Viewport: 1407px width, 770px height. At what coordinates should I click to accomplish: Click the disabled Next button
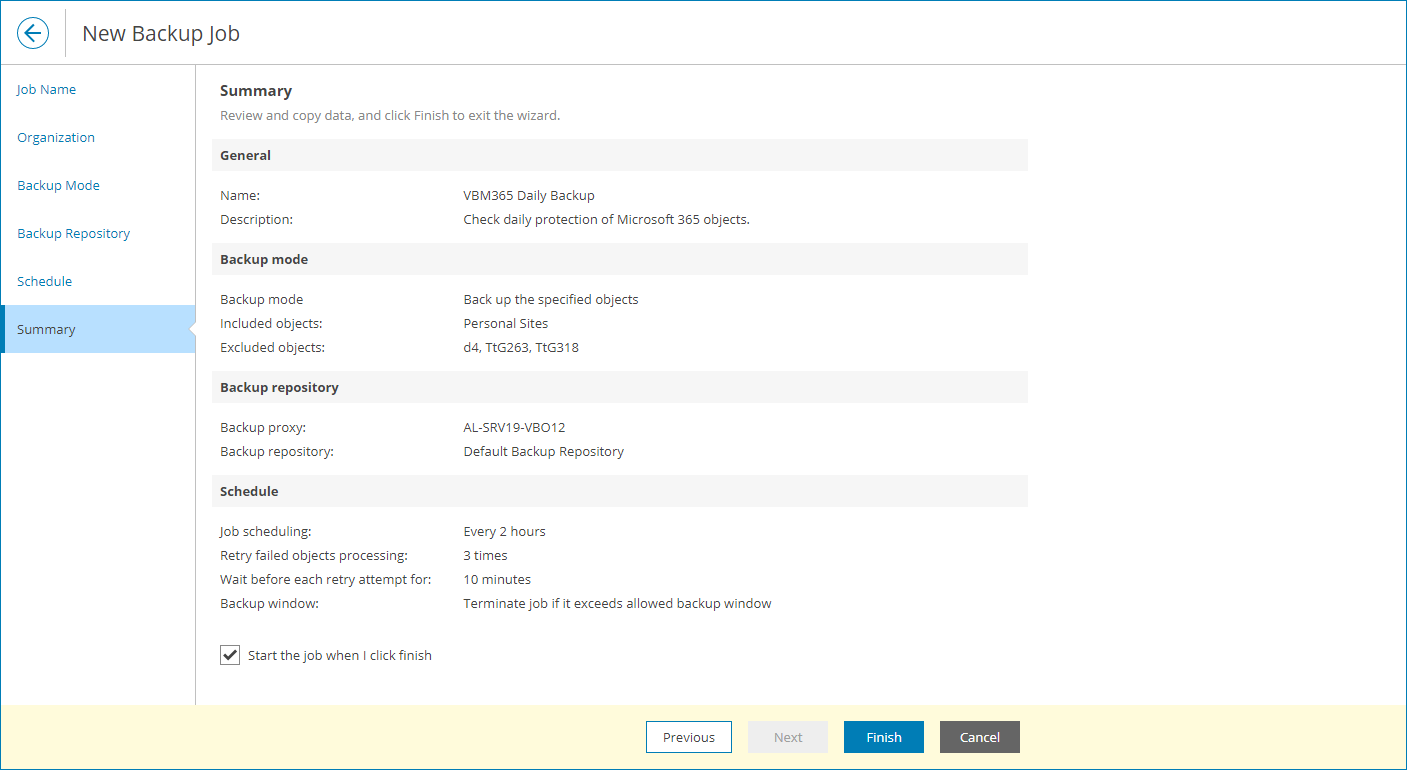point(787,737)
